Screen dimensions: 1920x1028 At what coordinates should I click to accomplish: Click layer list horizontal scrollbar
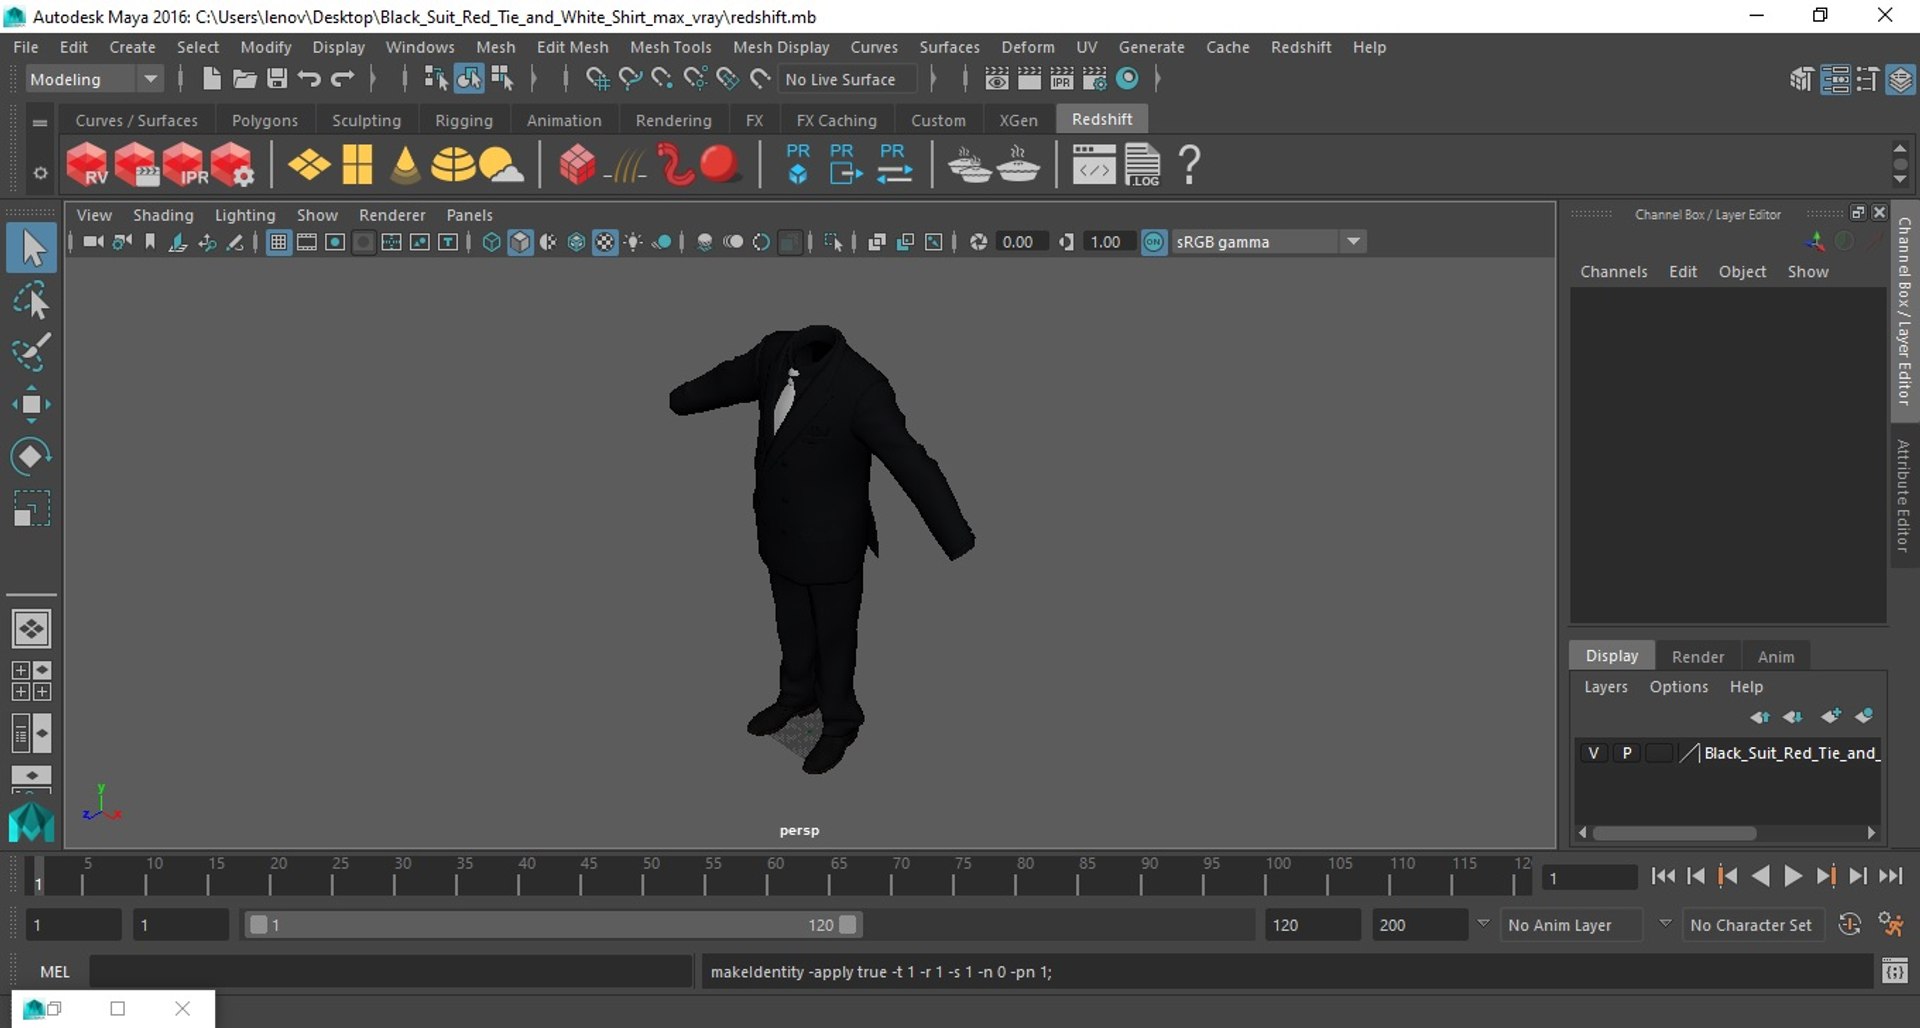[1675, 833]
